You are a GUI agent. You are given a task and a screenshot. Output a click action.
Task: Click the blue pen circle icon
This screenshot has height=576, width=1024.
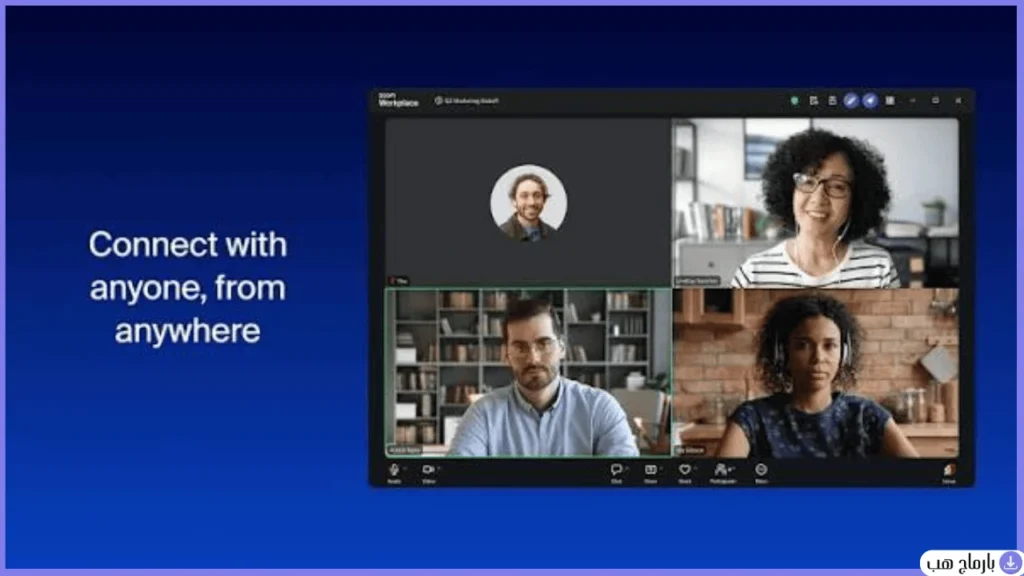850,101
